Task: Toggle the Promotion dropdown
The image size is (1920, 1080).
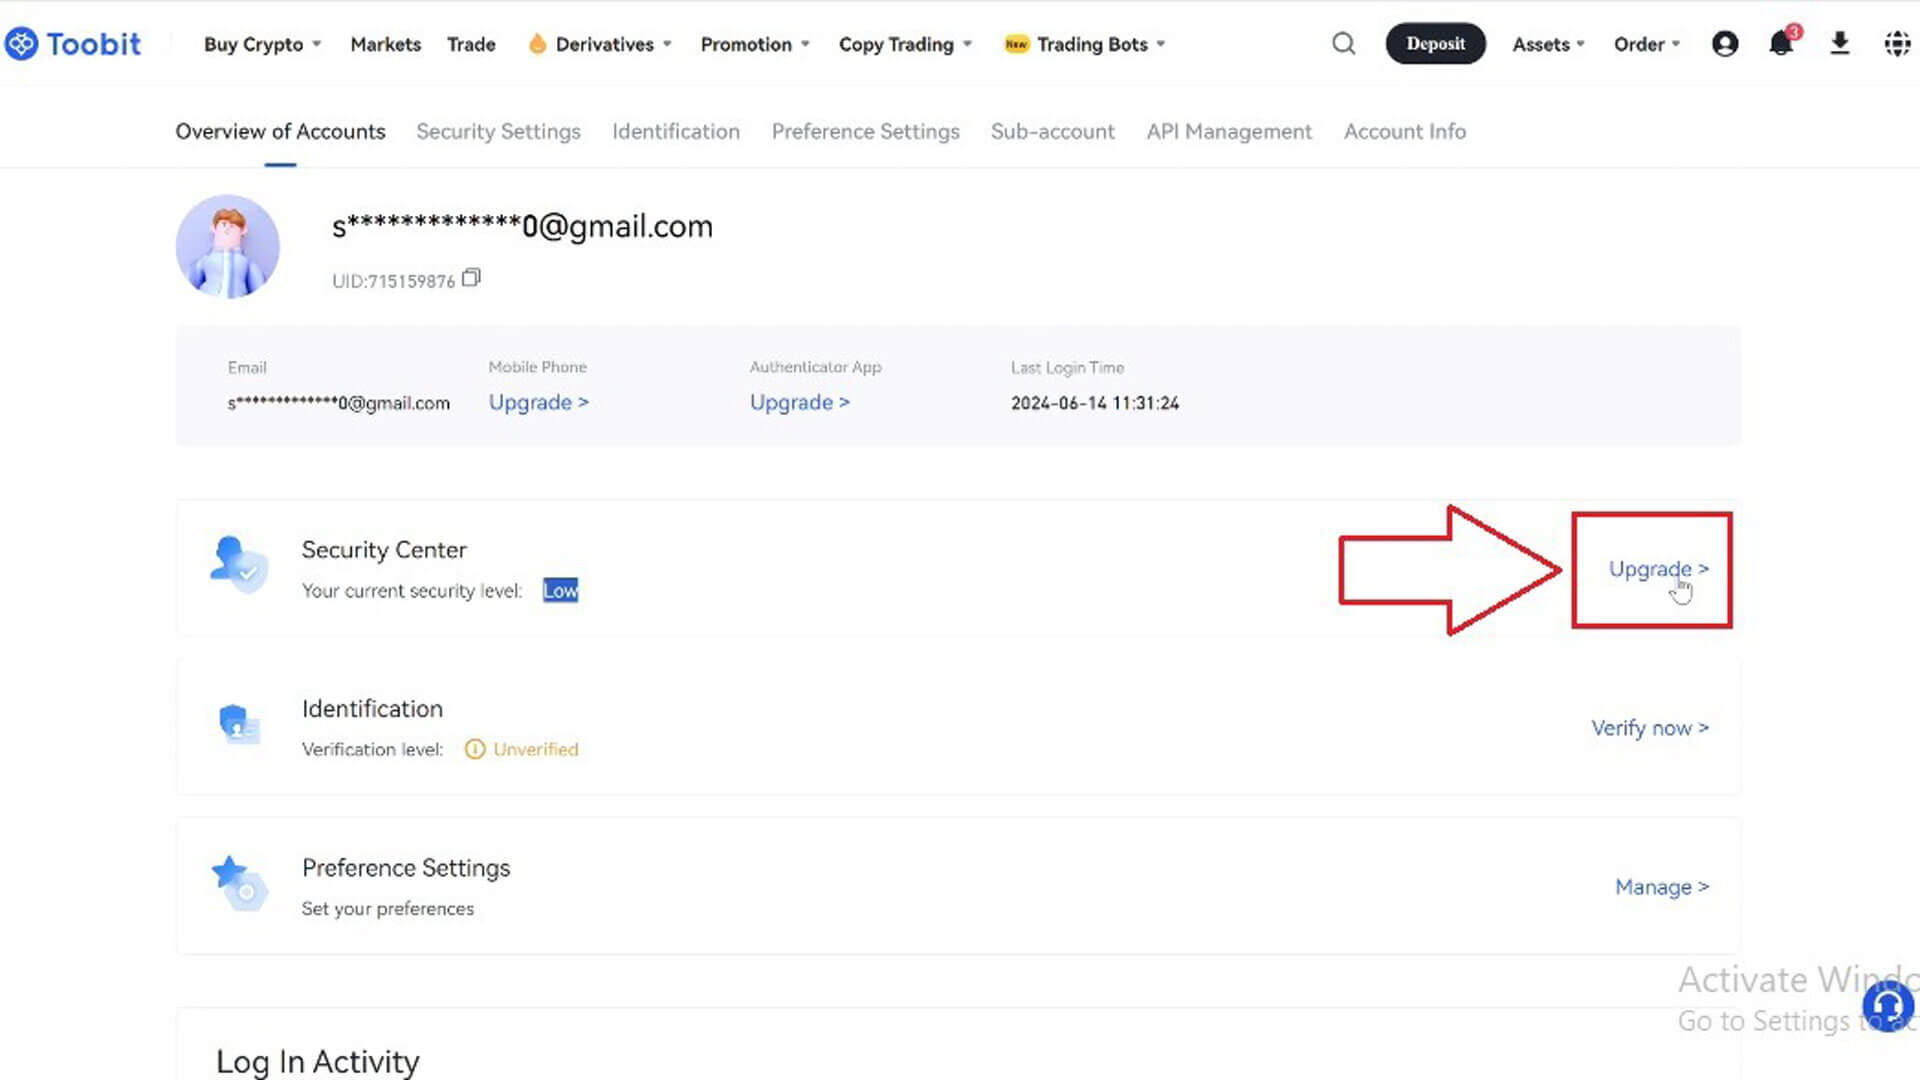Action: coord(754,44)
